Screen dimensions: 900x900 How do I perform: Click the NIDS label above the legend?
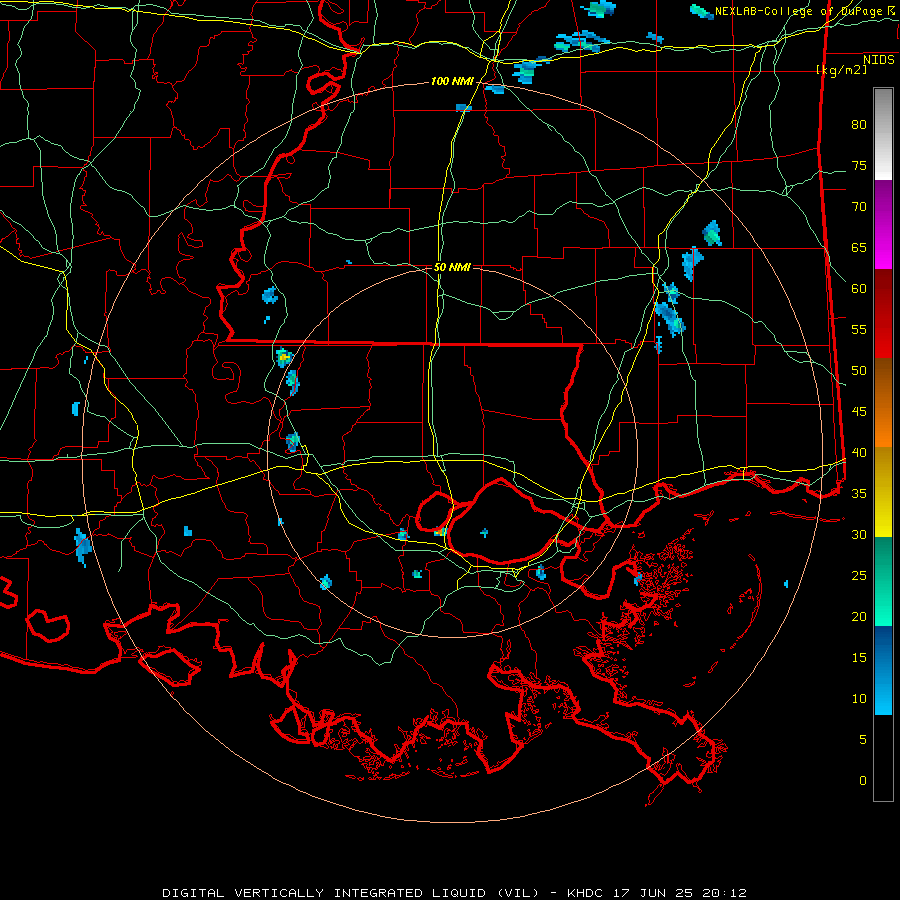(878, 60)
